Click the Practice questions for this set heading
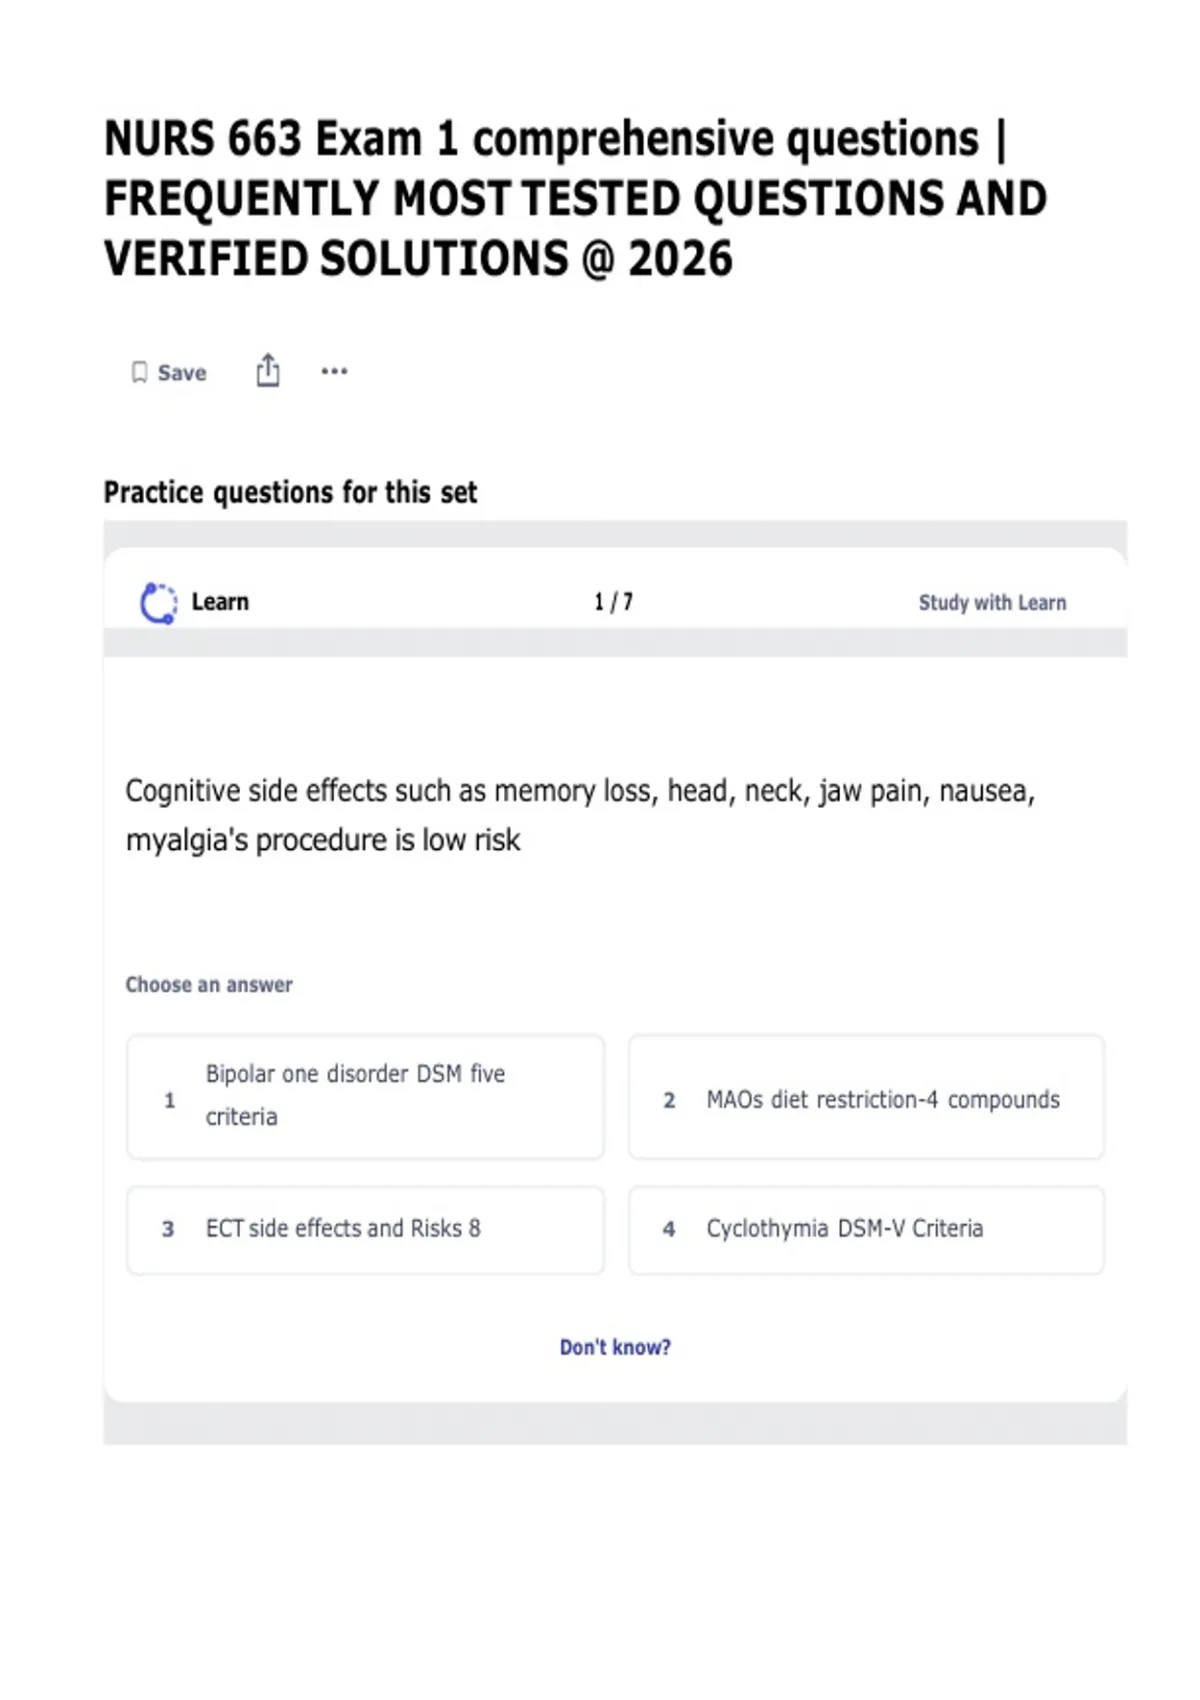 (290, 492)
